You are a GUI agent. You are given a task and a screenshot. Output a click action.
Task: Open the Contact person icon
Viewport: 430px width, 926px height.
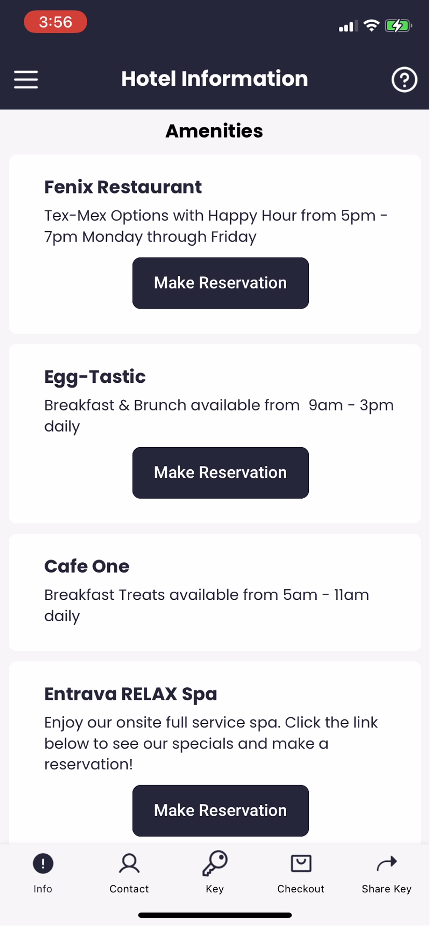[129, 864]
